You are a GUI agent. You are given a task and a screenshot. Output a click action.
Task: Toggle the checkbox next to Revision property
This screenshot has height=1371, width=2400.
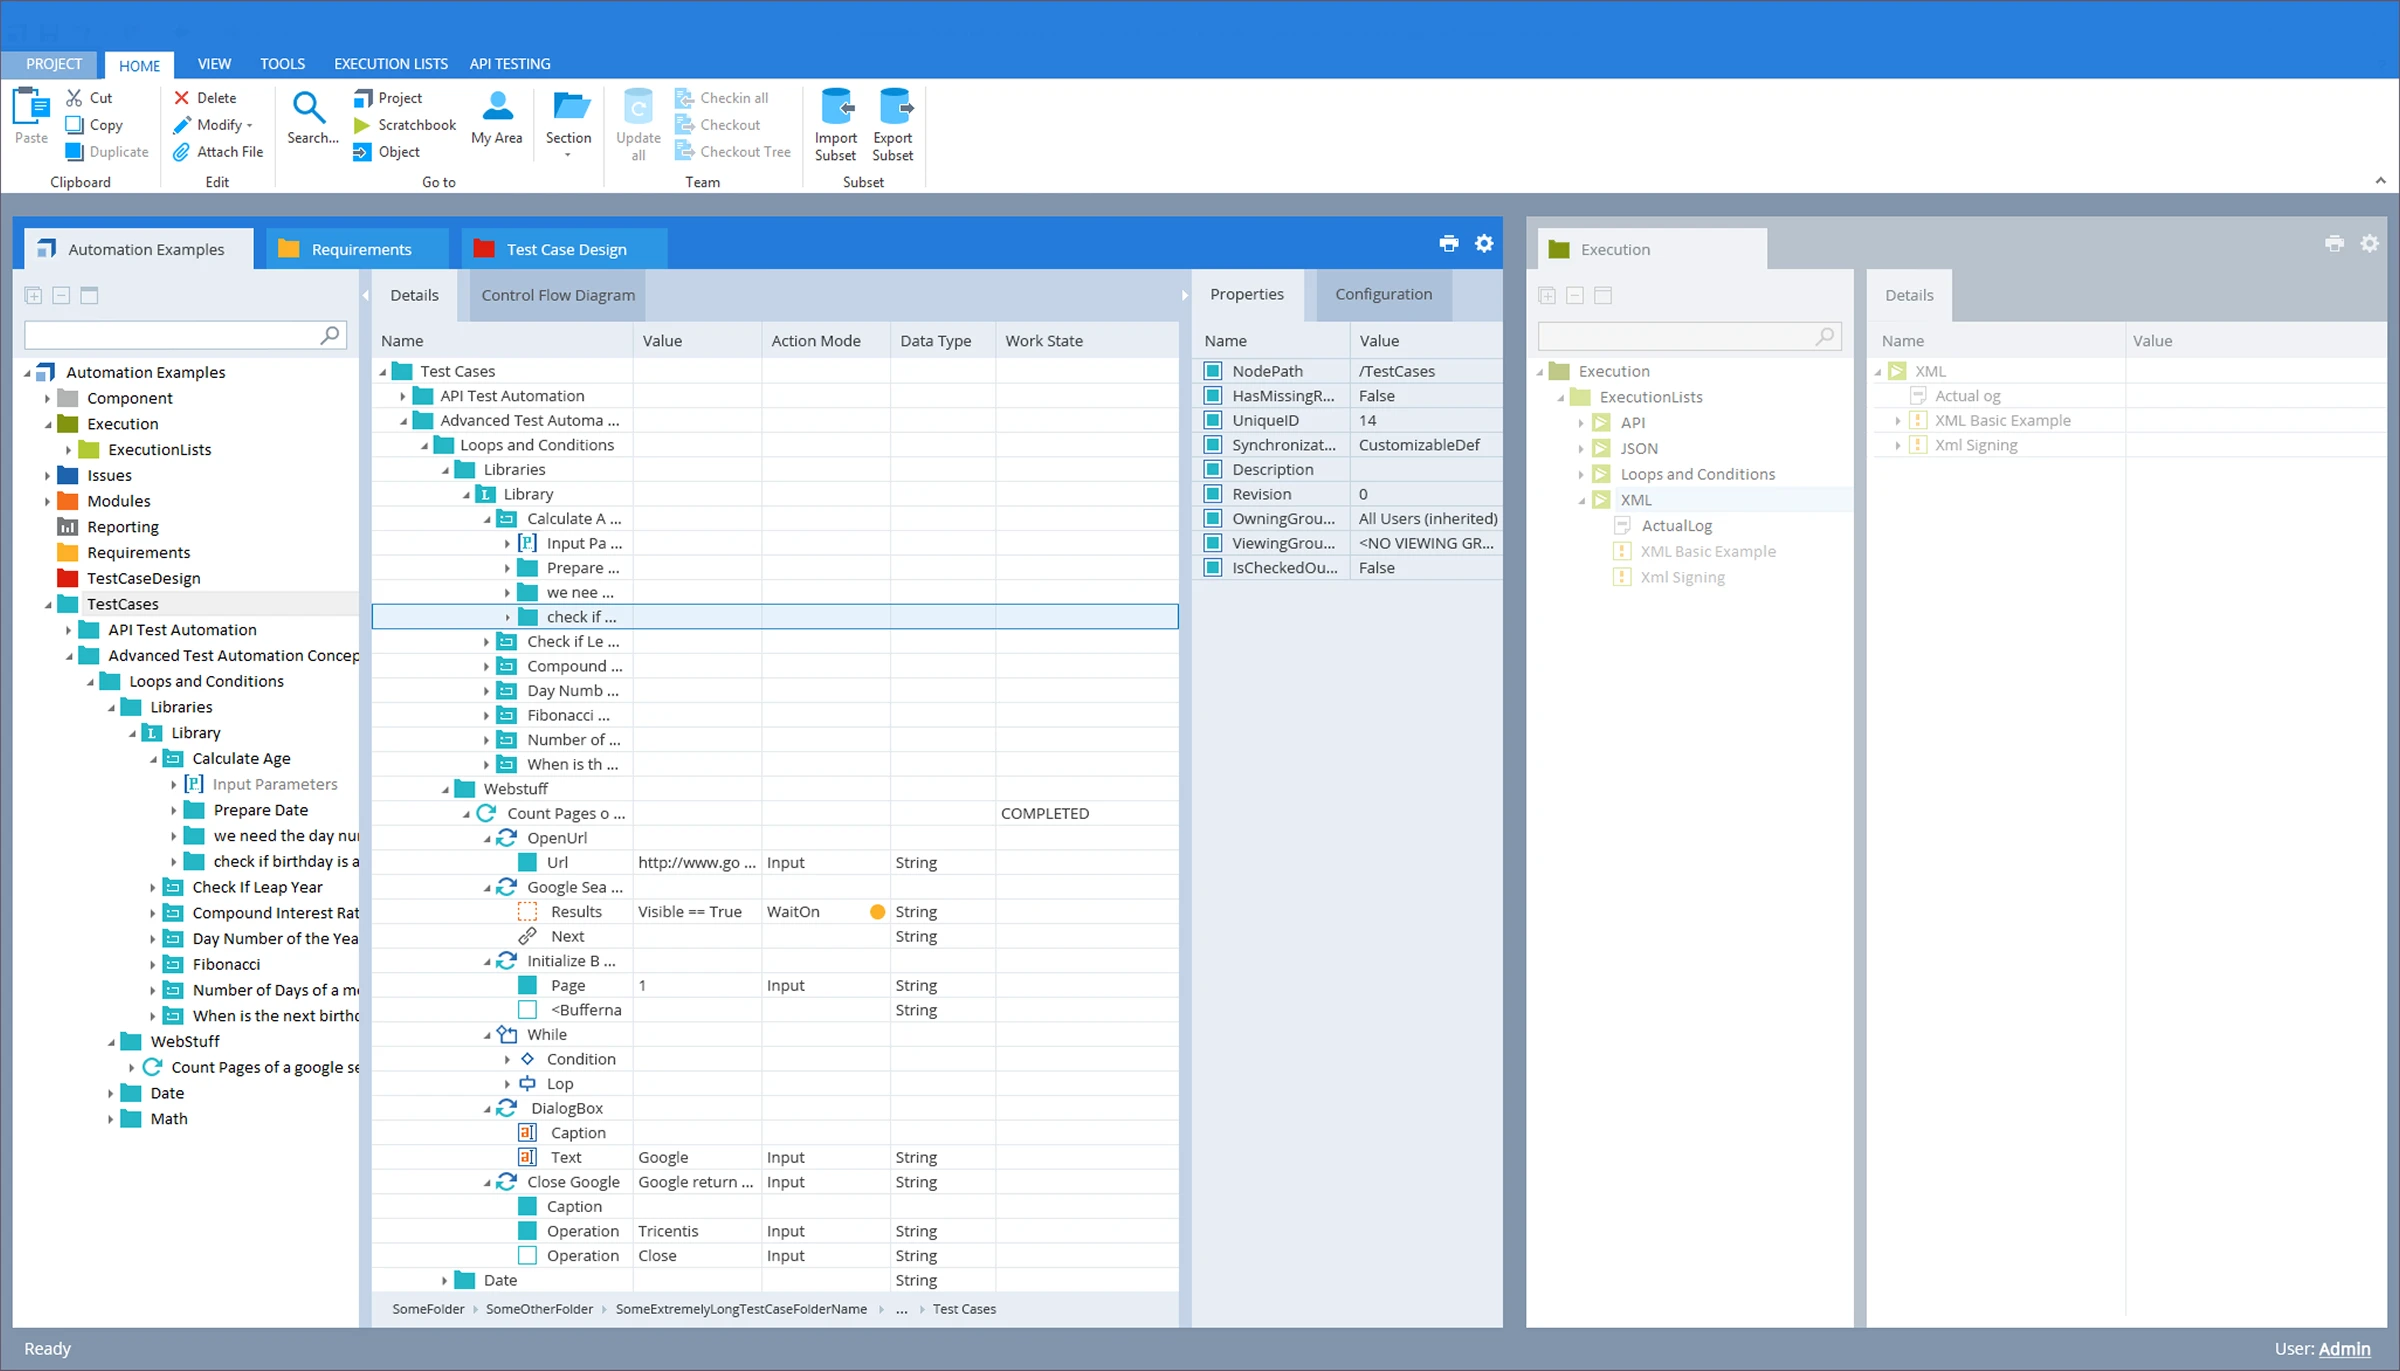click(x=1213, y=494)
